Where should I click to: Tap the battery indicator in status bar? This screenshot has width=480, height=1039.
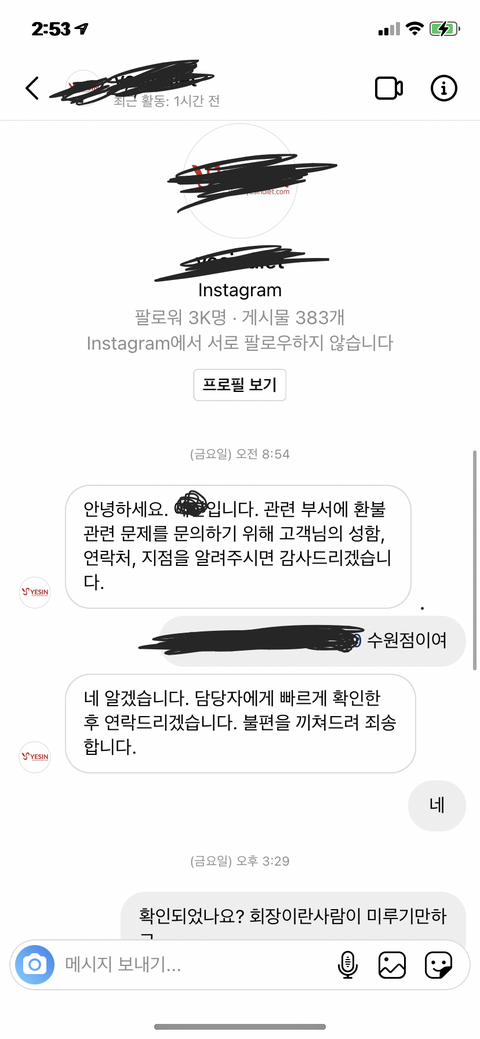pos(443,29)
